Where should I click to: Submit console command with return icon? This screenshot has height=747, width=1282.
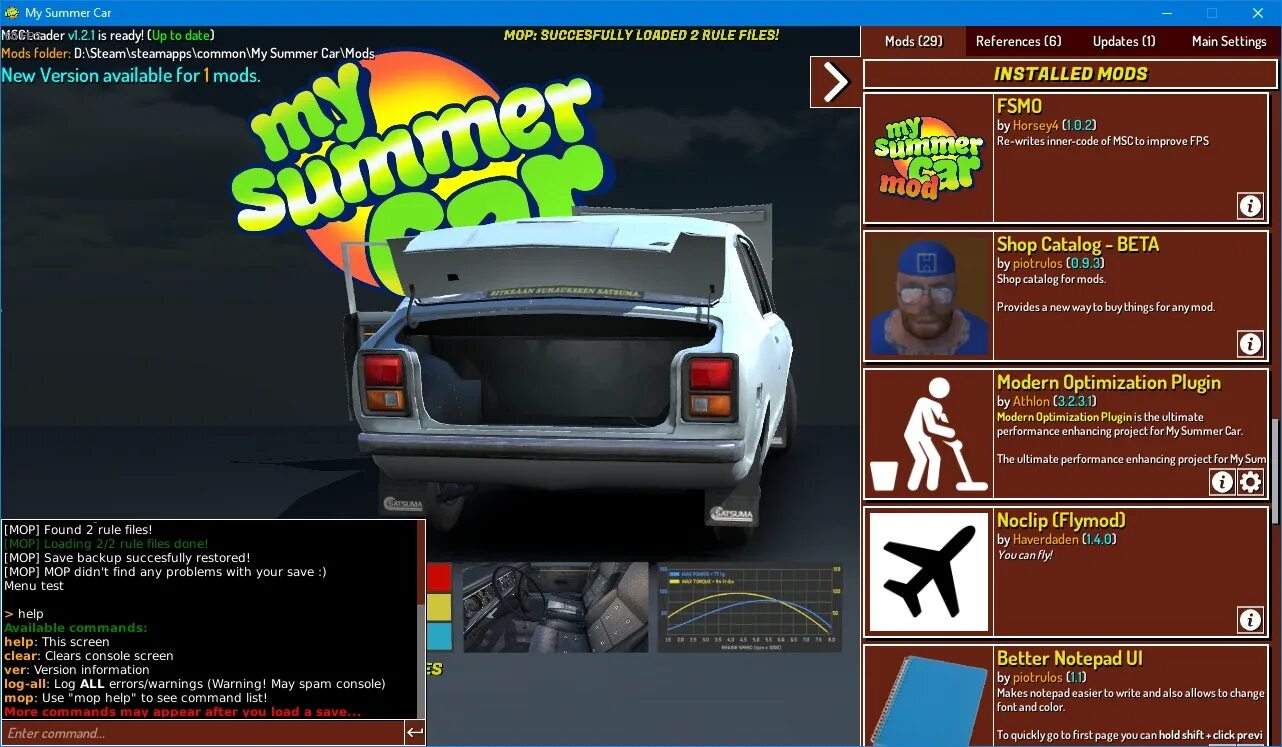tap(415, 733)
